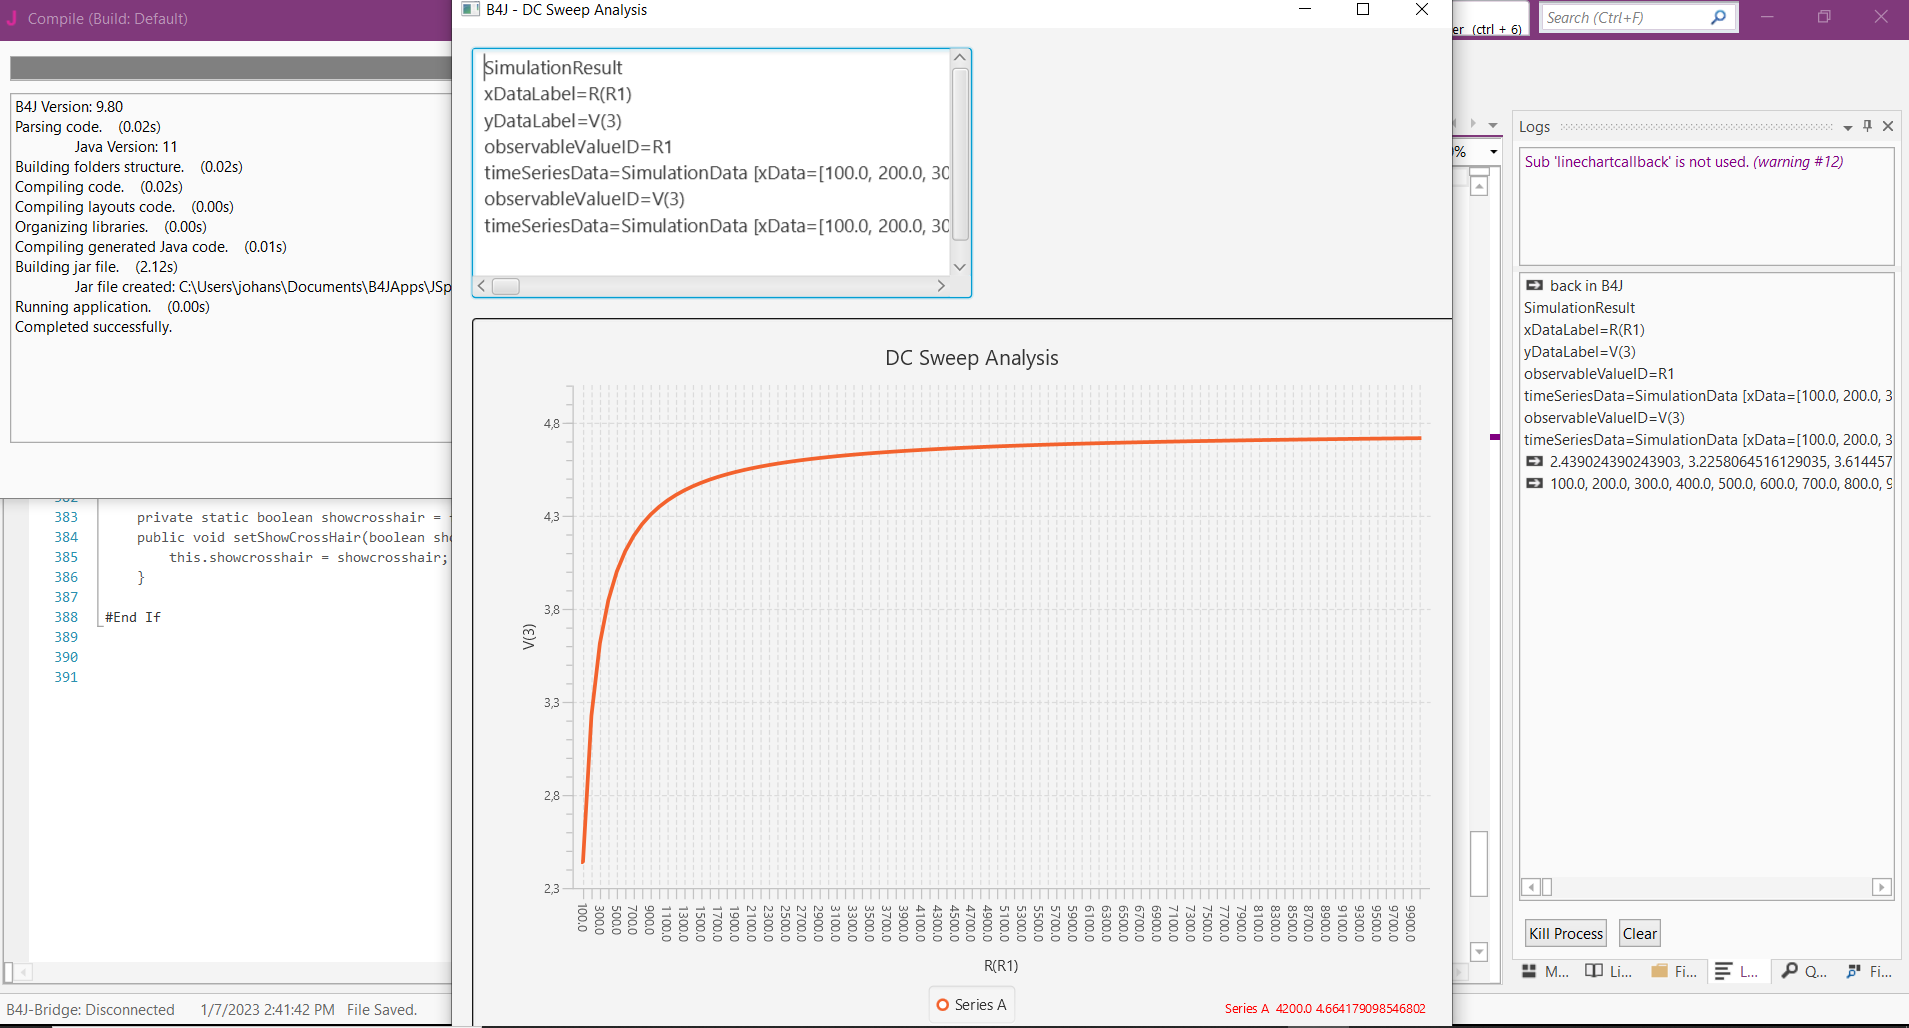Click 'SimulationResult' entry in the Logs list

(1580, 308)
